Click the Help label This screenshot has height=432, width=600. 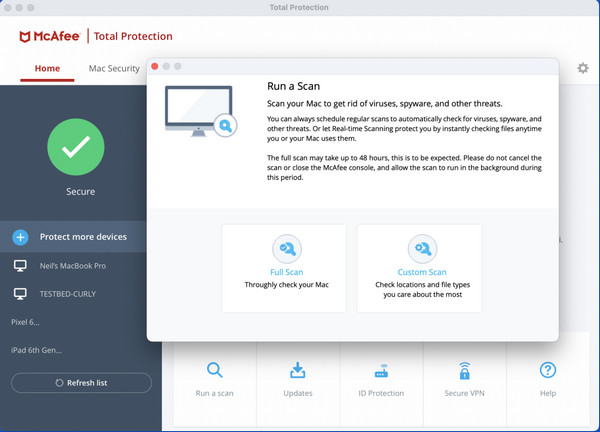point(548,393)
